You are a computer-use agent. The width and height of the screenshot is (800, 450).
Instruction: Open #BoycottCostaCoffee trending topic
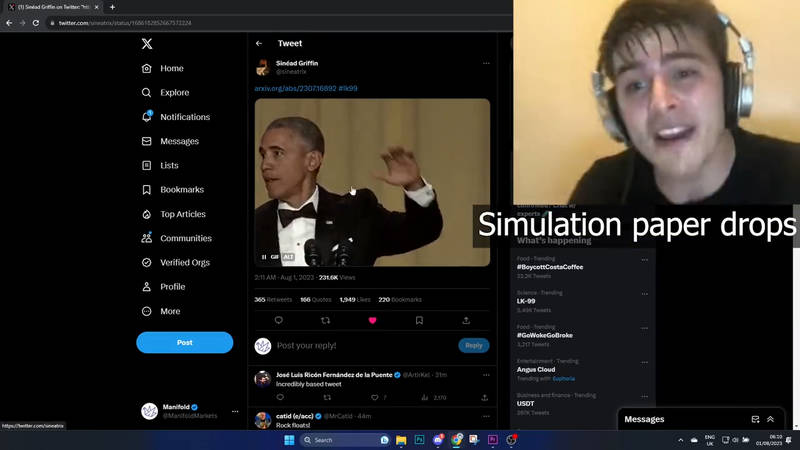click(550, 267)
